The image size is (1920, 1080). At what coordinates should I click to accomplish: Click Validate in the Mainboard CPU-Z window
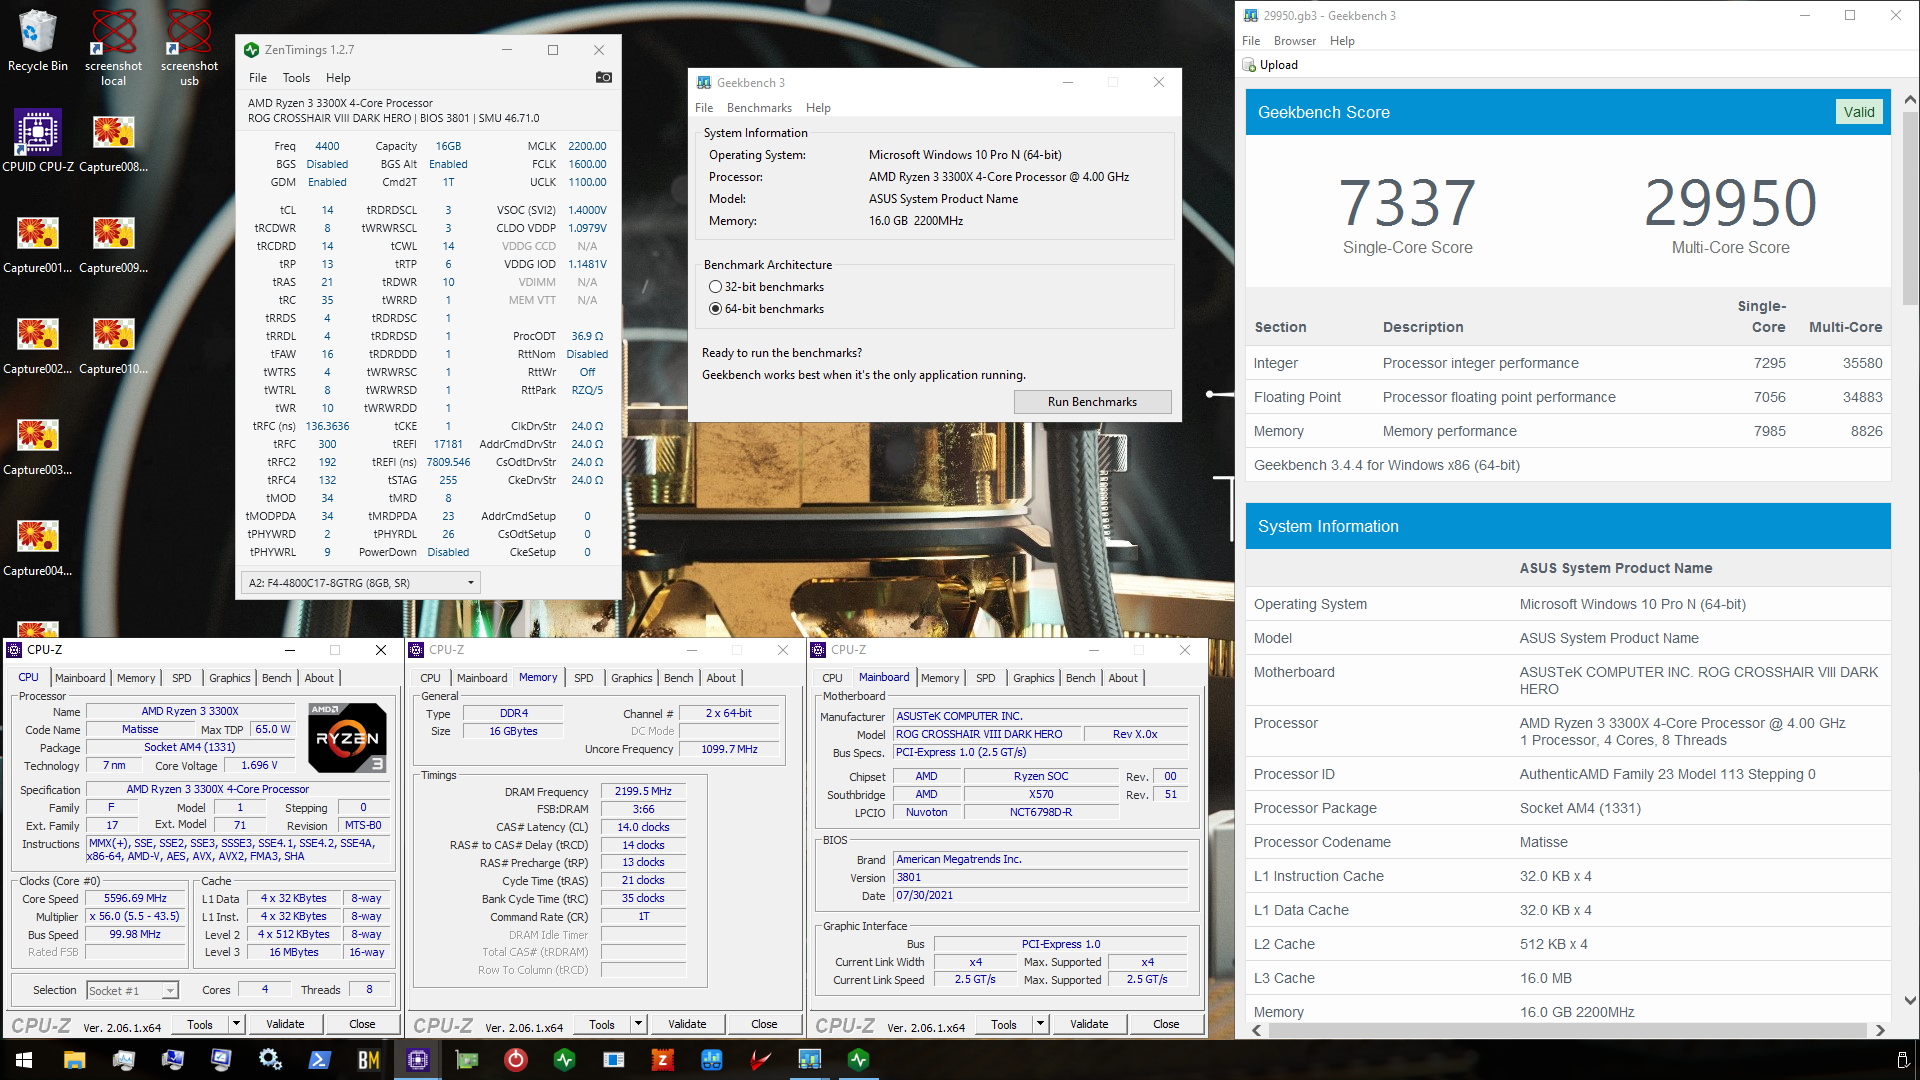coord(1089,1024)
